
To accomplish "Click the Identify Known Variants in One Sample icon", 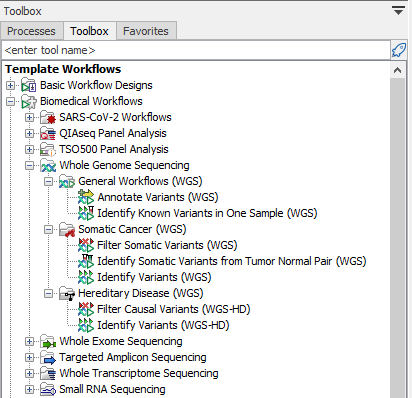I will tap(86, 213).
